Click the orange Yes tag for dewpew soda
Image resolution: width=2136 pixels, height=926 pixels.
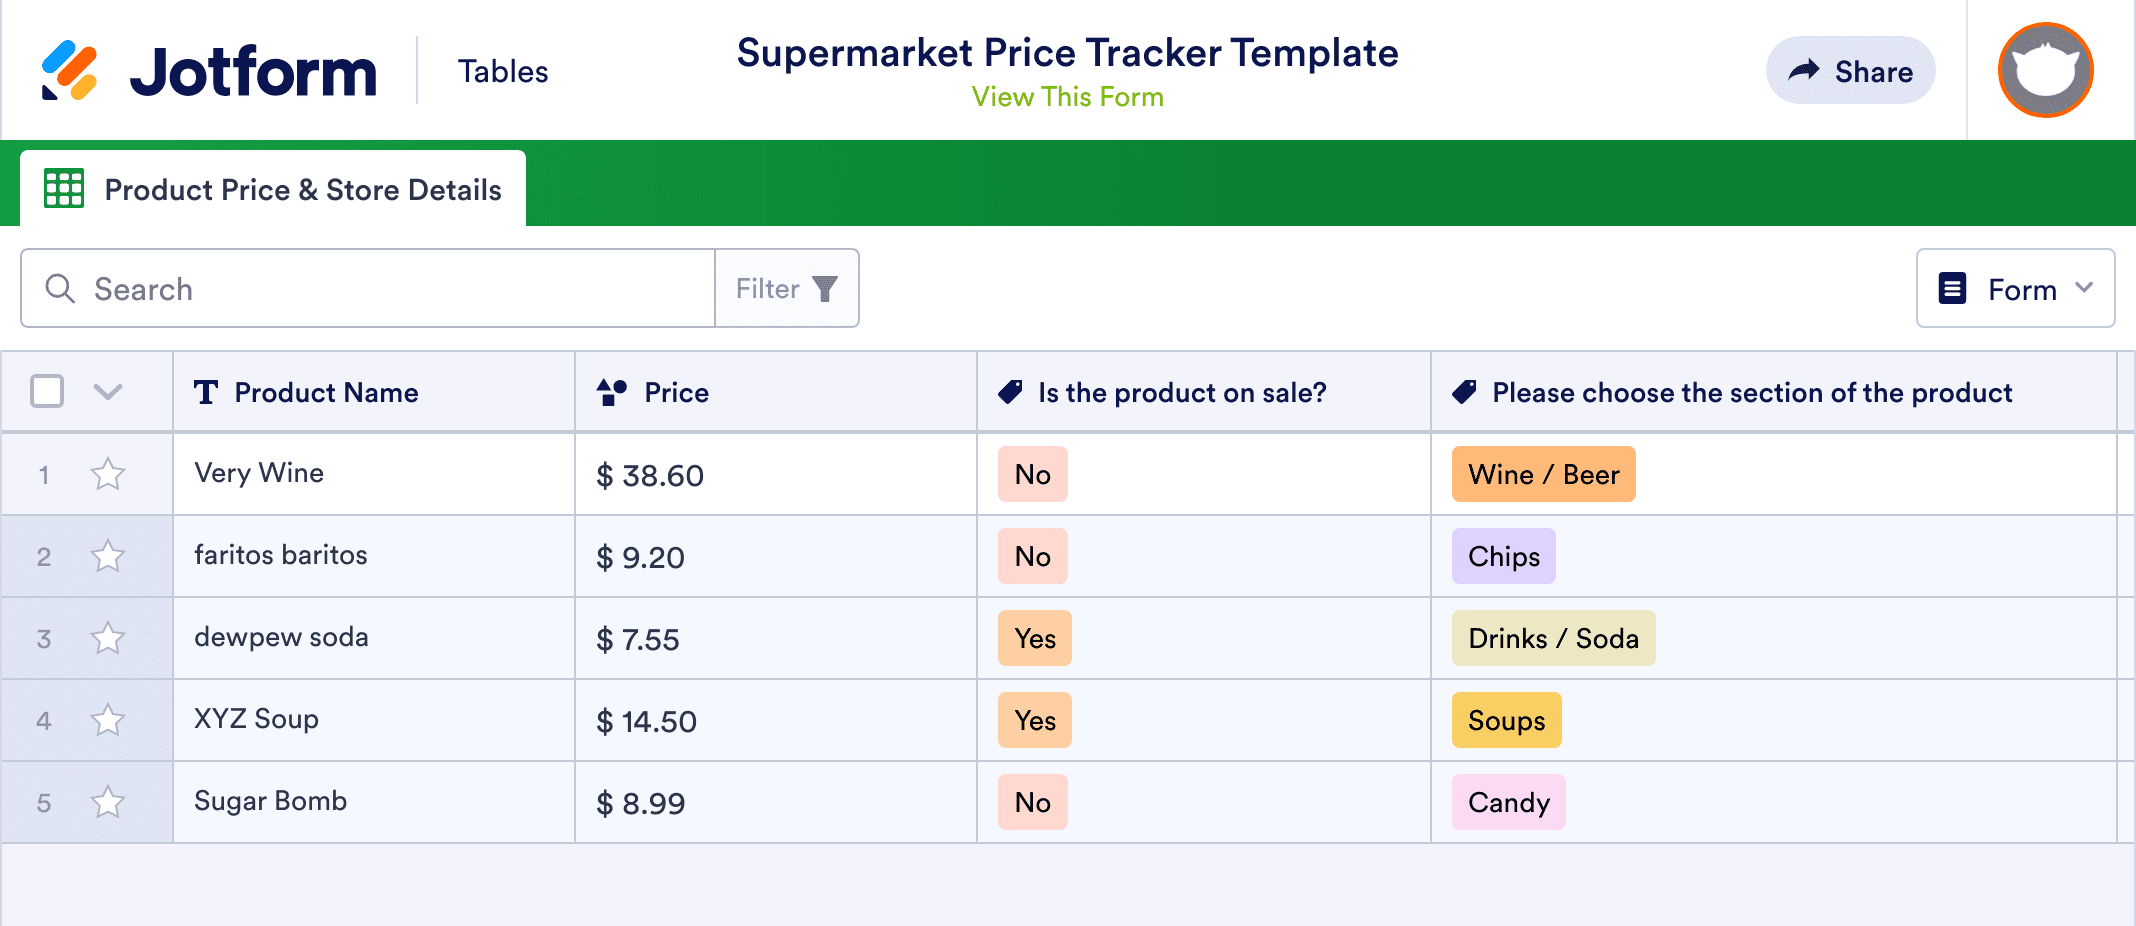[1034, 638]
